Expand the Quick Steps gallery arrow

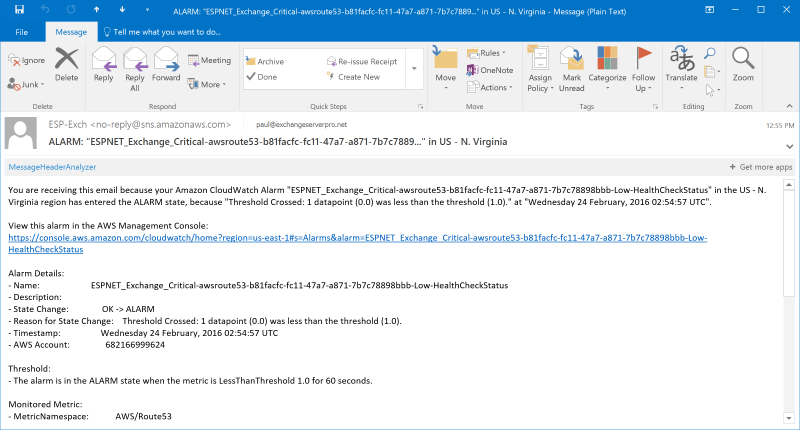pyautogui.click(x=414, y=68)
